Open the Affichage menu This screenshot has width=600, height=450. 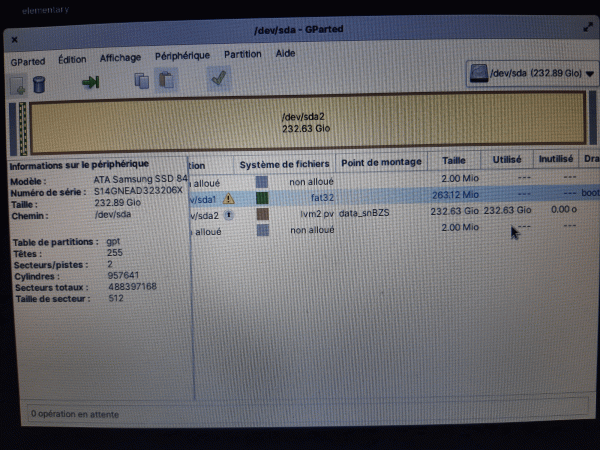click(x=120, y=58)
